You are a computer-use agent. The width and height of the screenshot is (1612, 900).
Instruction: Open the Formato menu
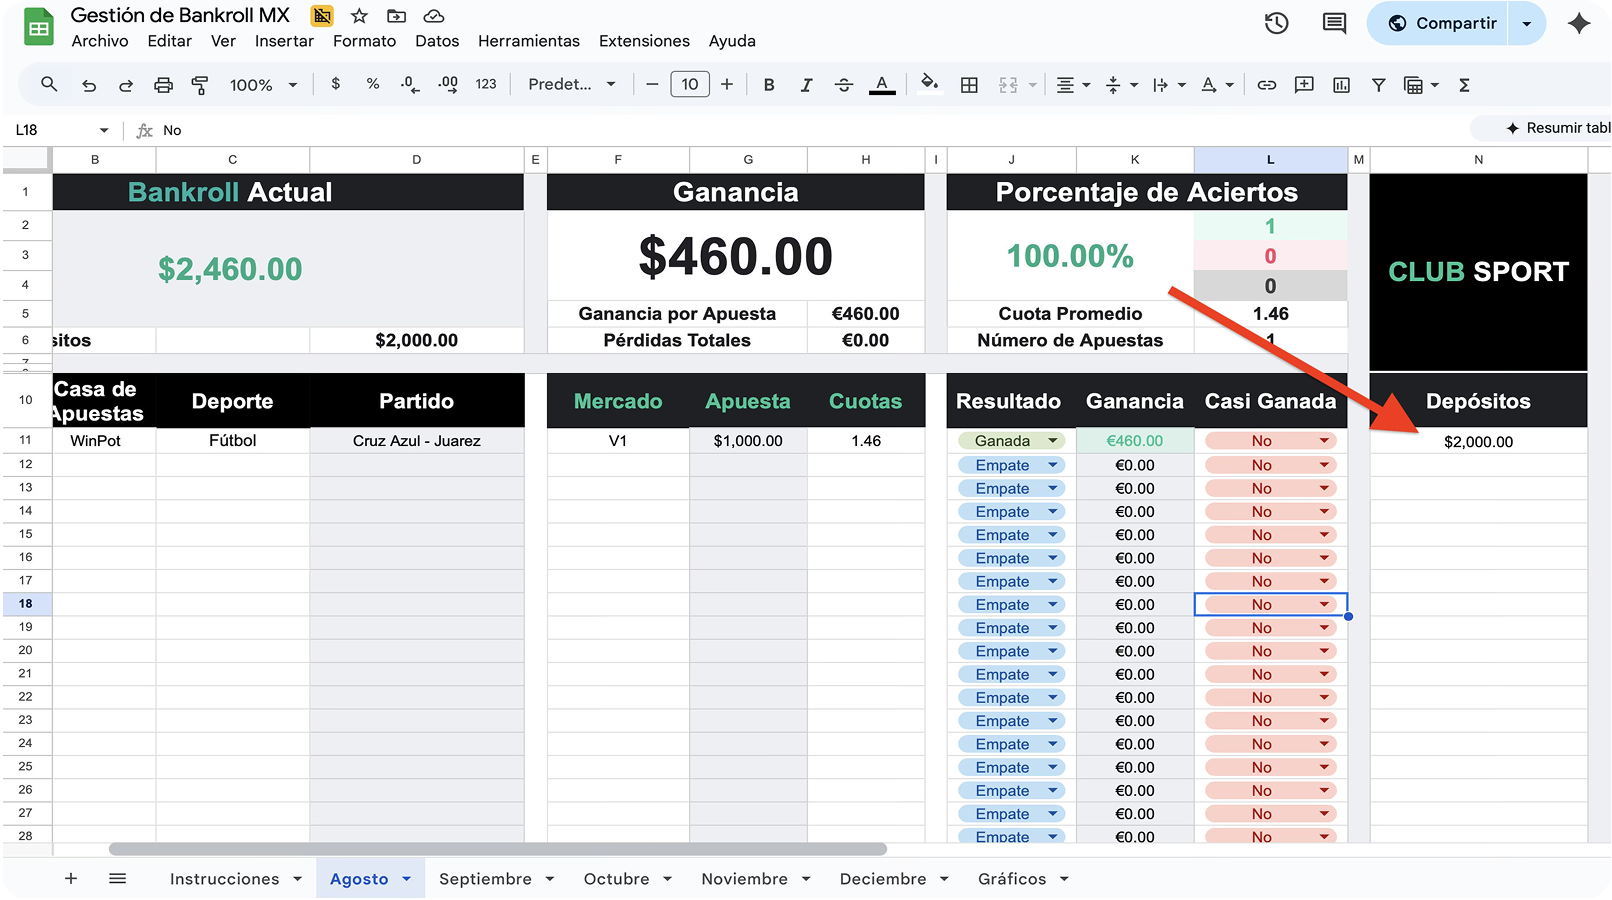pyautogui.click(x=364, y=41)
